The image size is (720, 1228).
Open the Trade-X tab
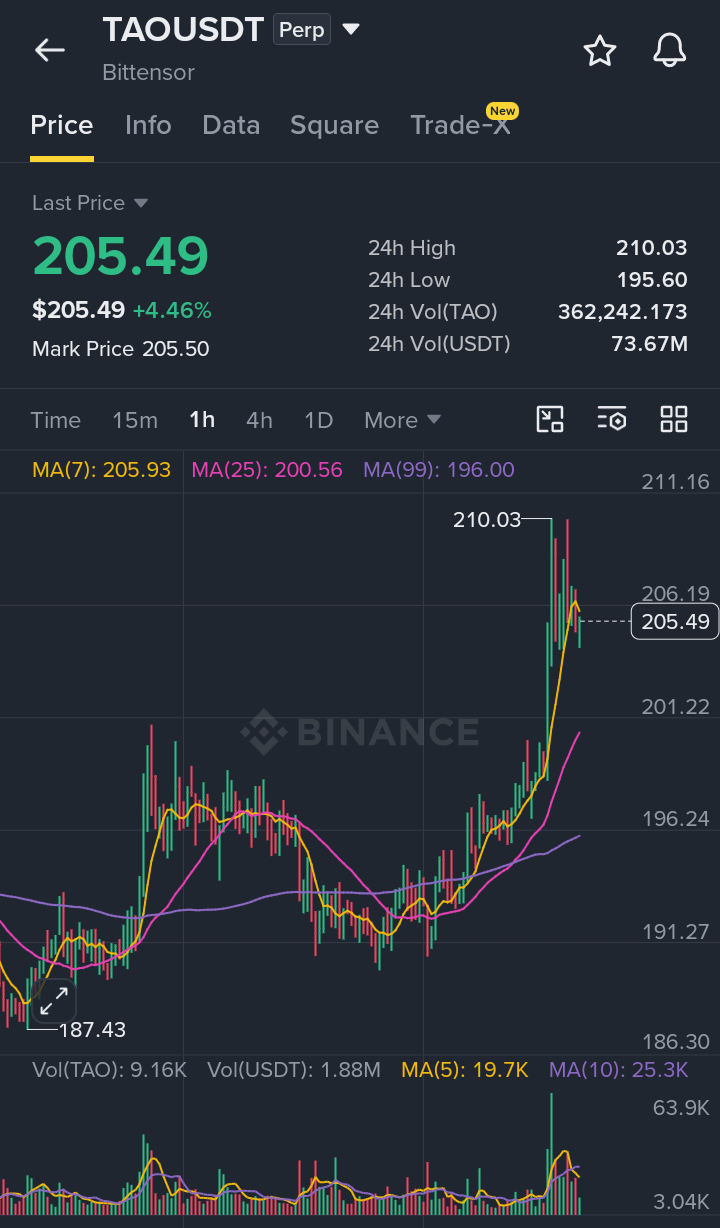pos(460,125)
